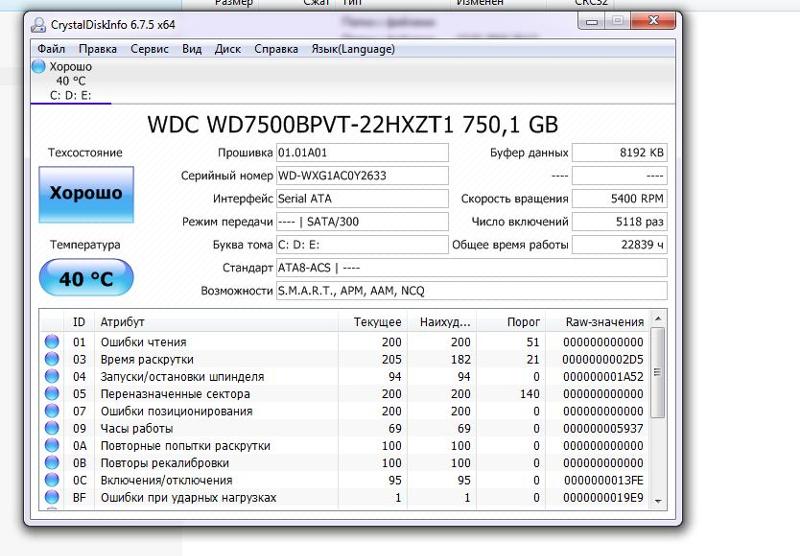Open the Диск menu
800x556 pixels.
(x=228, y=49)
